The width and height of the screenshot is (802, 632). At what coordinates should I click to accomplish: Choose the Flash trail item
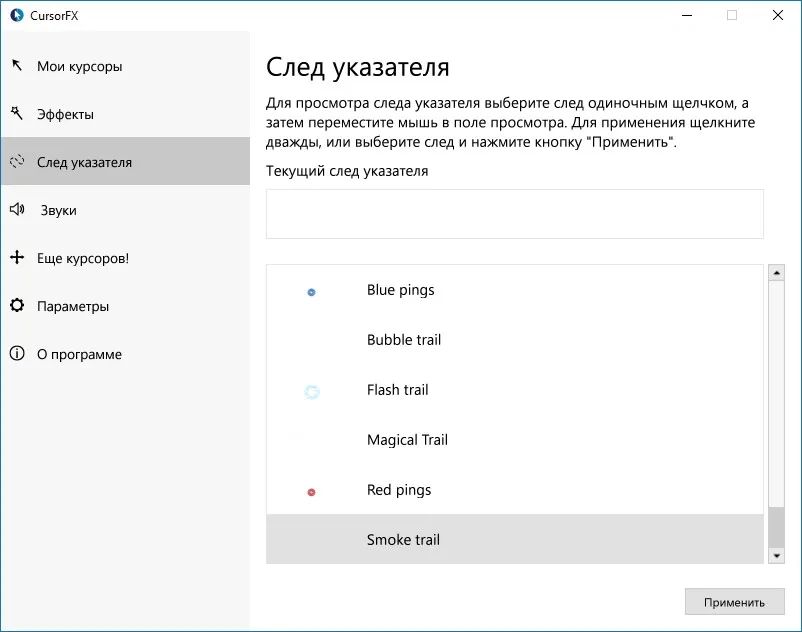pos(515,390)
